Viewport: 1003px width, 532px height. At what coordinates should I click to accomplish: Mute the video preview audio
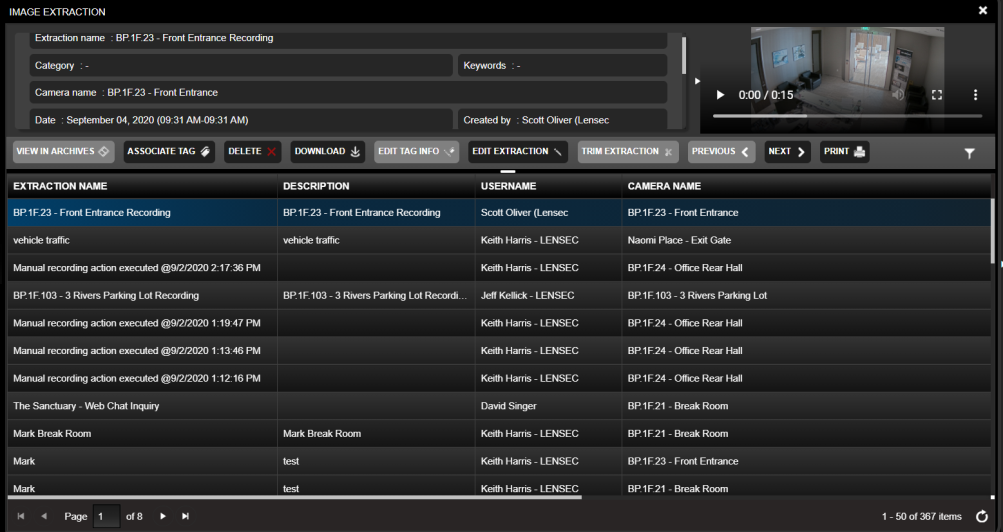point(899,95)
